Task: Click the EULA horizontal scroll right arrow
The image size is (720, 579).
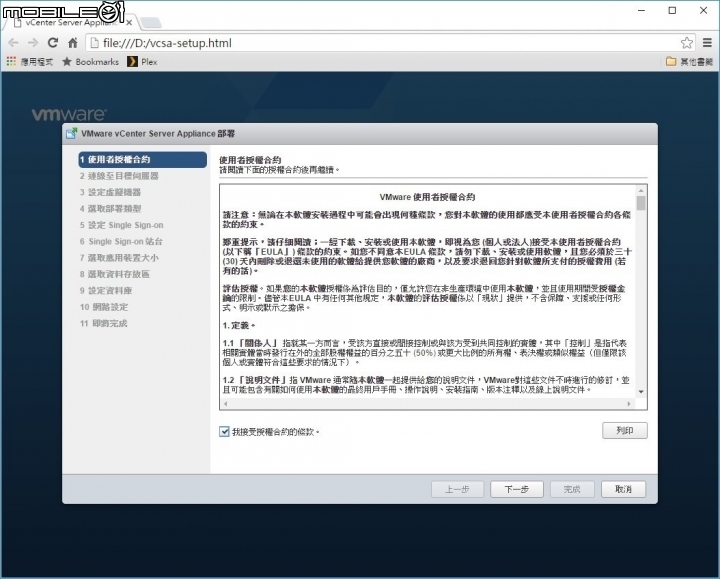Action: tap(629, 404)
